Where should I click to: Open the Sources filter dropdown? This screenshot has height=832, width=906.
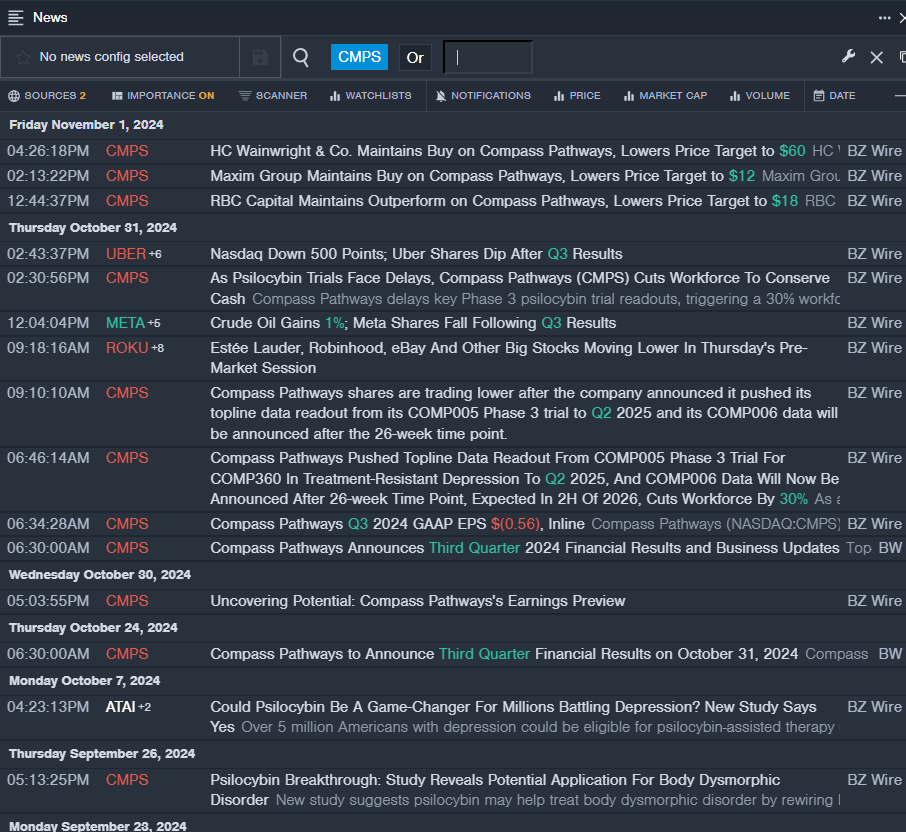(47, 96)
